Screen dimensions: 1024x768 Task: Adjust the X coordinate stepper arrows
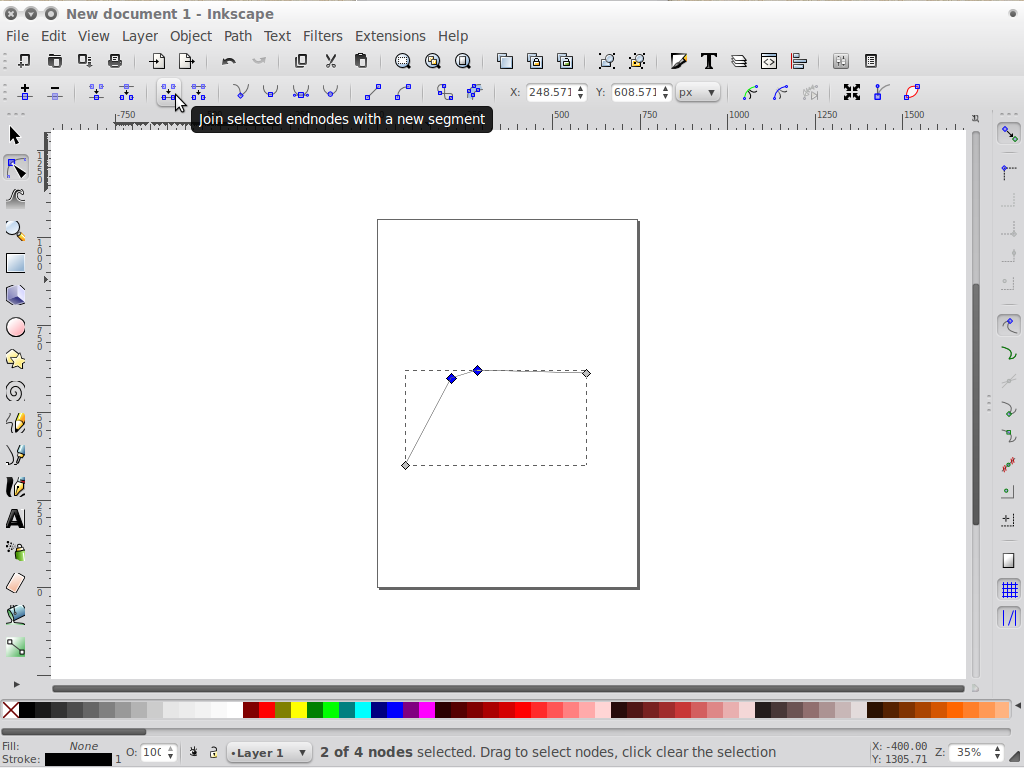tap(581, 93)
